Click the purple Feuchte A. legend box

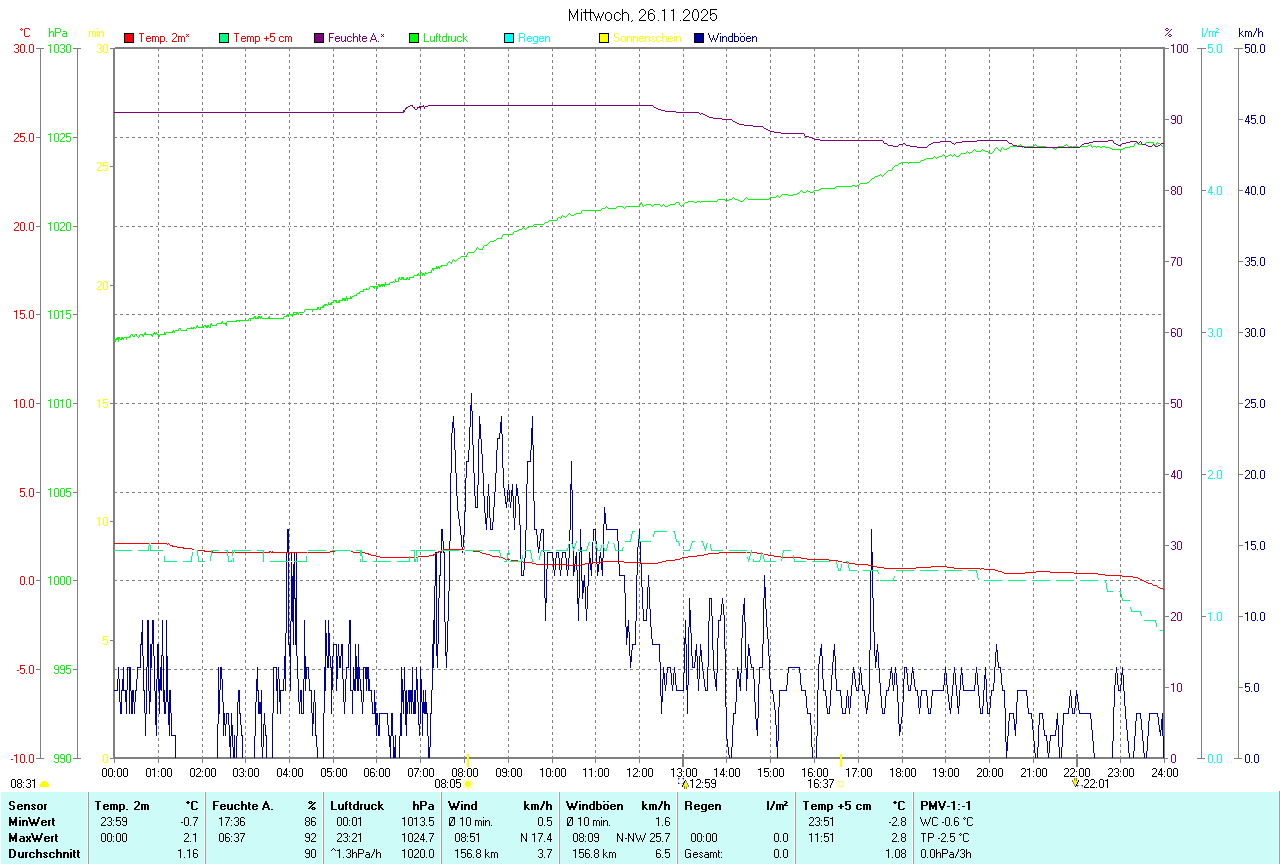(x=319, y=38)
